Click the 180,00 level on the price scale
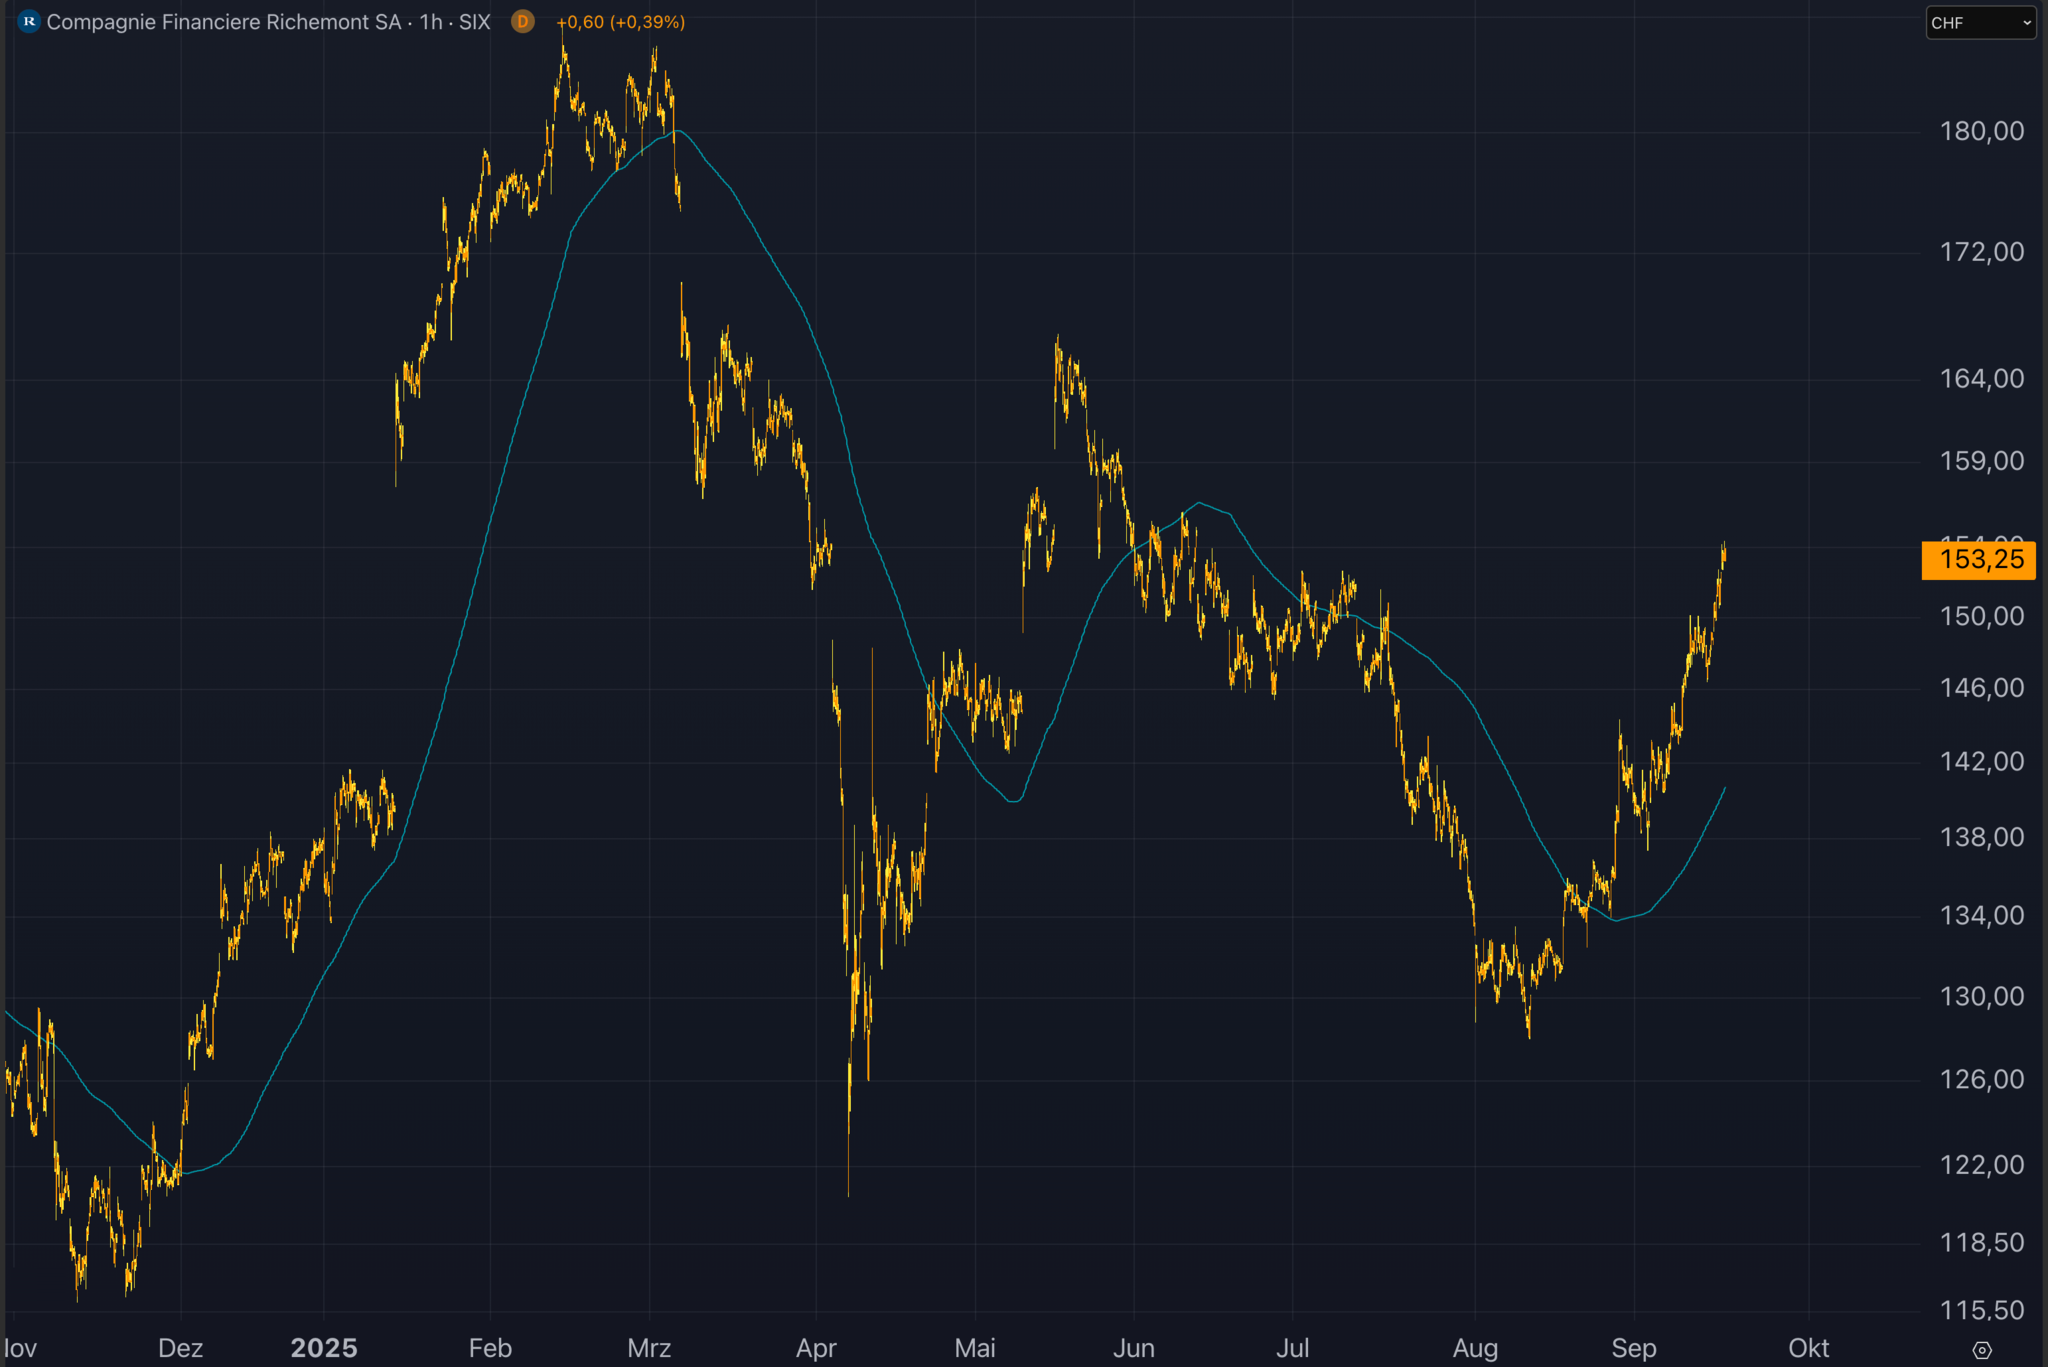2048x1367 pixels. 1984,129
